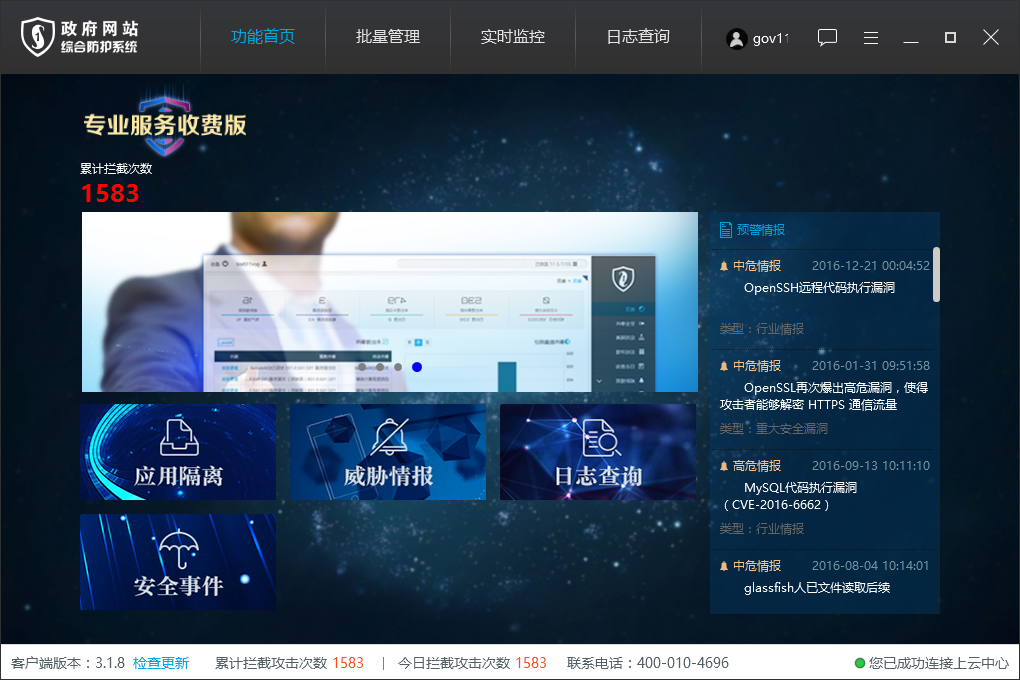Select the second carousel dot indicator
This screenshot has width=1020, height=680.
click(380, 367)
